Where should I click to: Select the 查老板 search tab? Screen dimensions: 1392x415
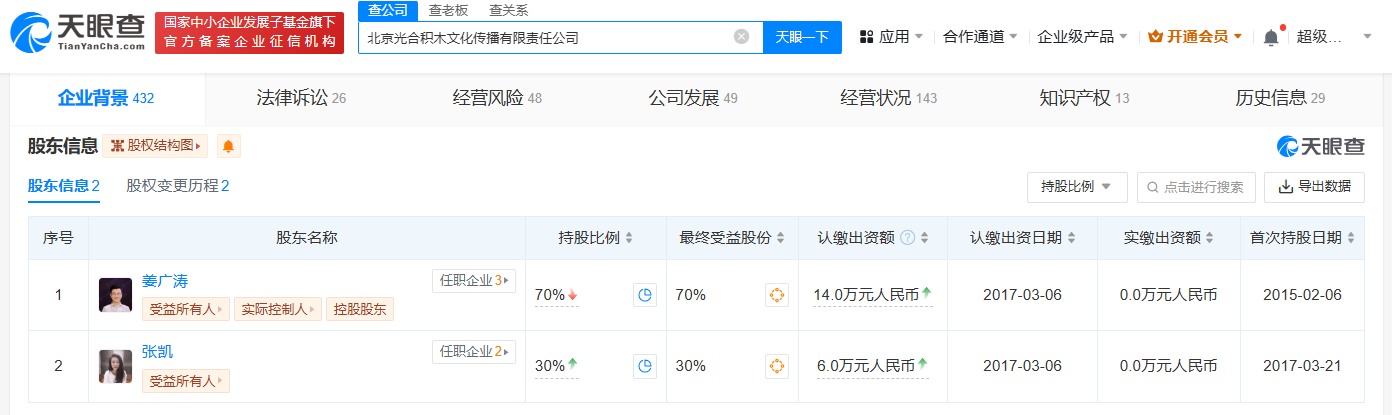448,11
